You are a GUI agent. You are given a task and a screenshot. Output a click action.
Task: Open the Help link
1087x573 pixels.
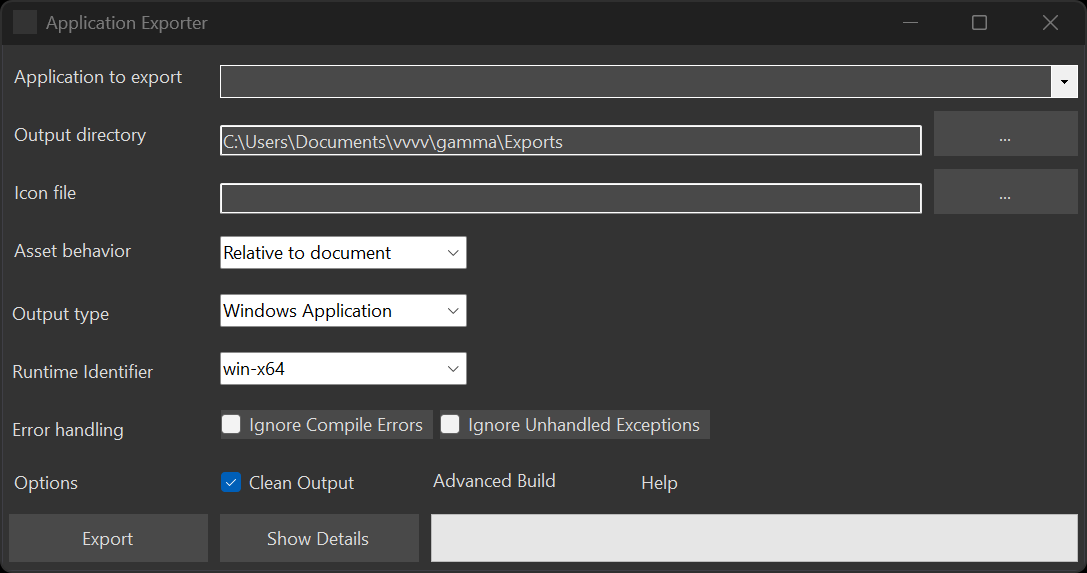pos(659,483)
